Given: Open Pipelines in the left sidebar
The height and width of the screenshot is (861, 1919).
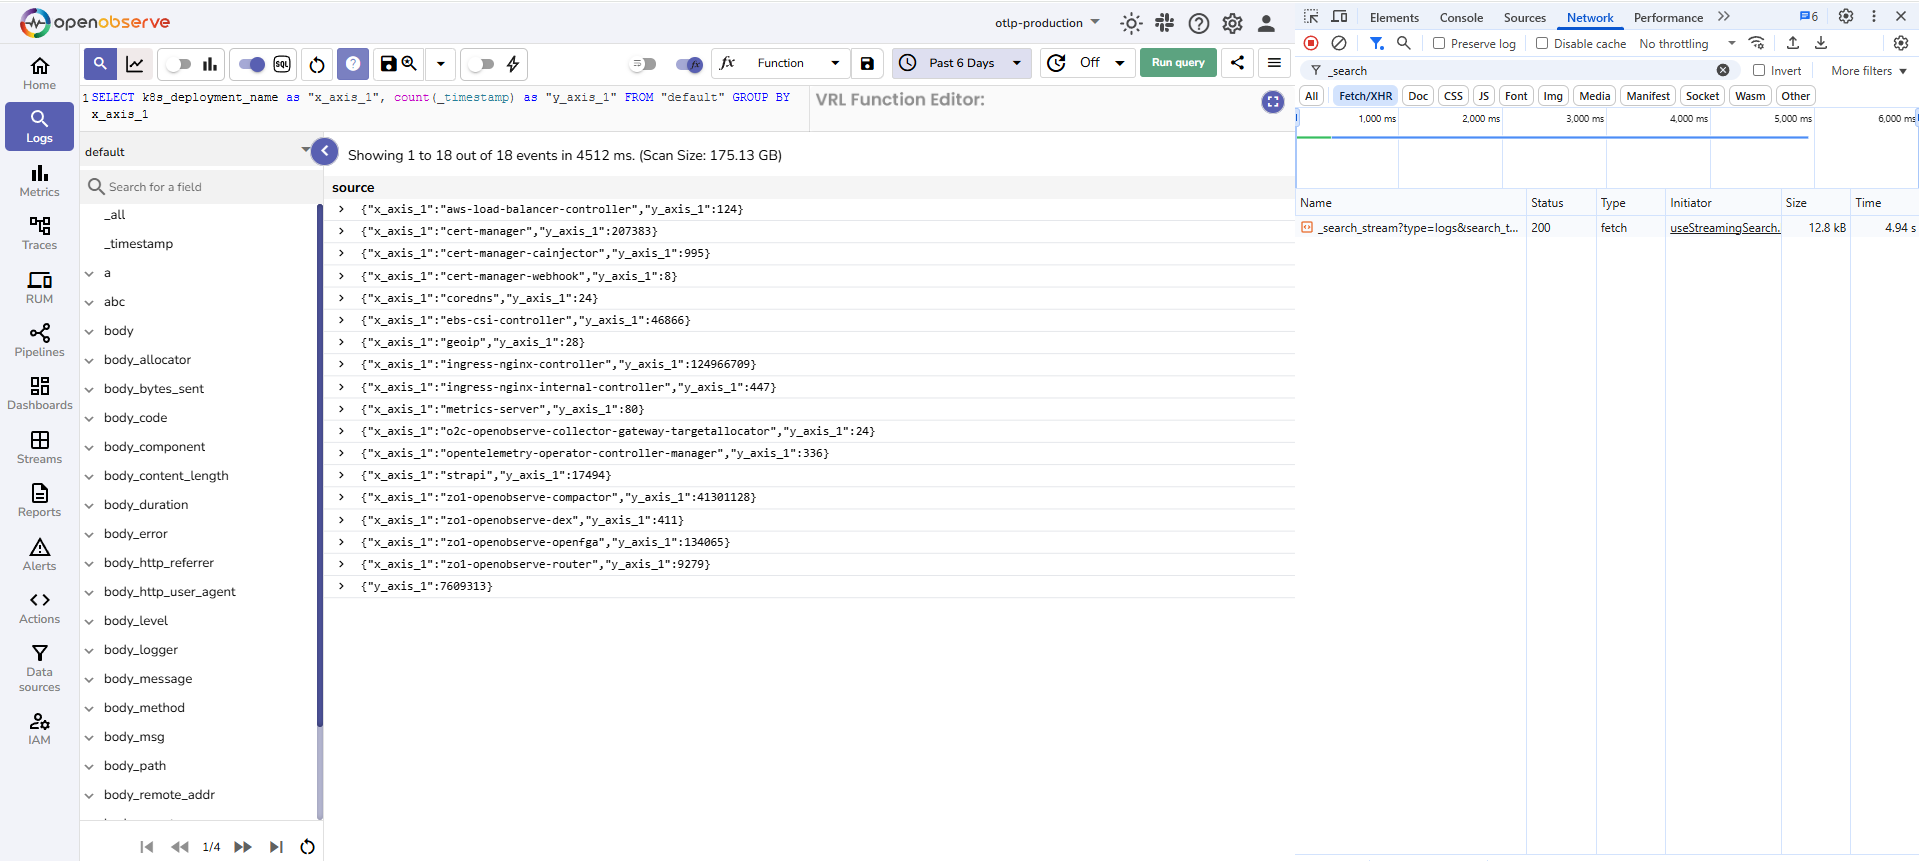Looking at the screenshot, I should pyautogui.click(x=39, y=340).
